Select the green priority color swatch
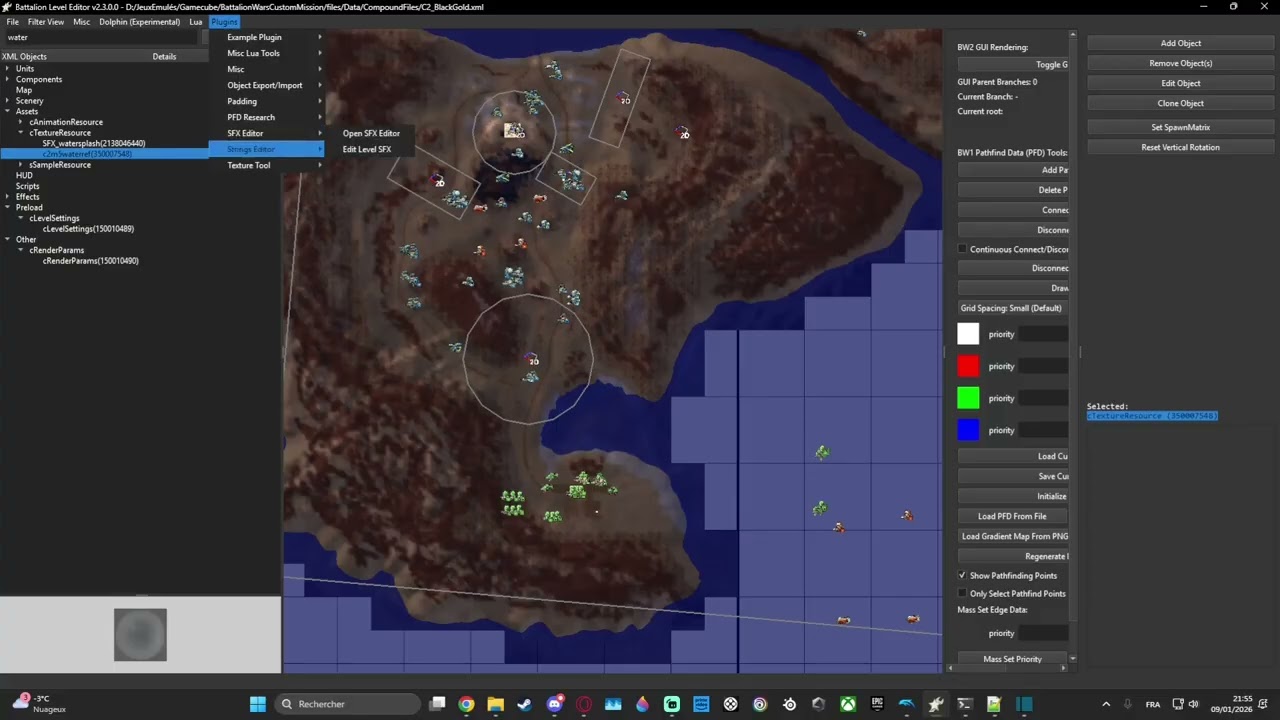The width and height of the screenshot is (1280, 720). tap(968, 398)
